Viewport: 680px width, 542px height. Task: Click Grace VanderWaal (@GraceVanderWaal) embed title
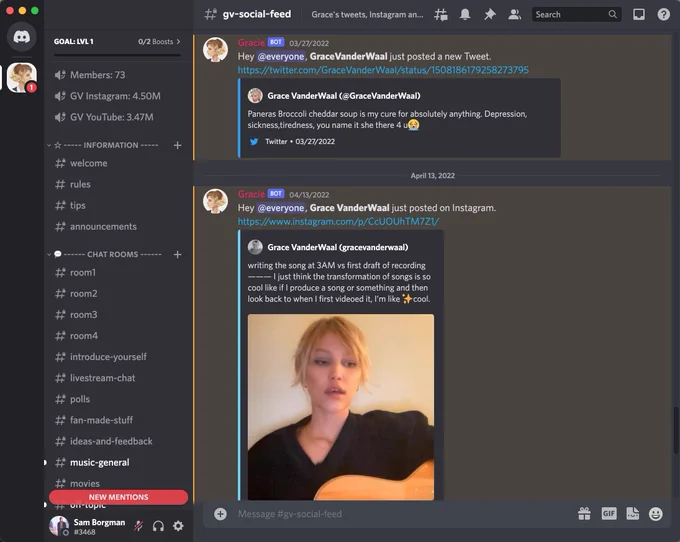click(x=343, y=96)
